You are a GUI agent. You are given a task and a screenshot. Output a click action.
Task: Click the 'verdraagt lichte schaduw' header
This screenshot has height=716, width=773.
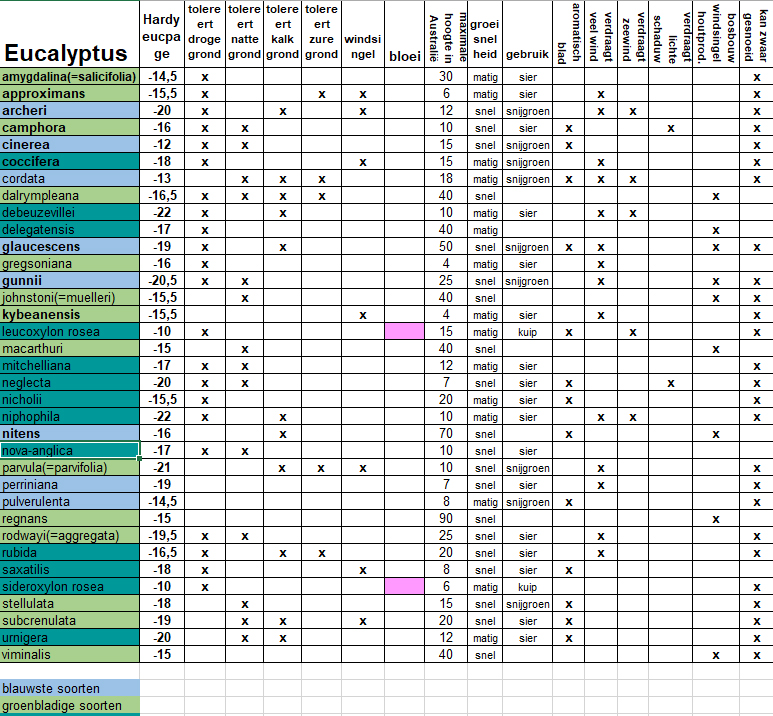[670, 34]
